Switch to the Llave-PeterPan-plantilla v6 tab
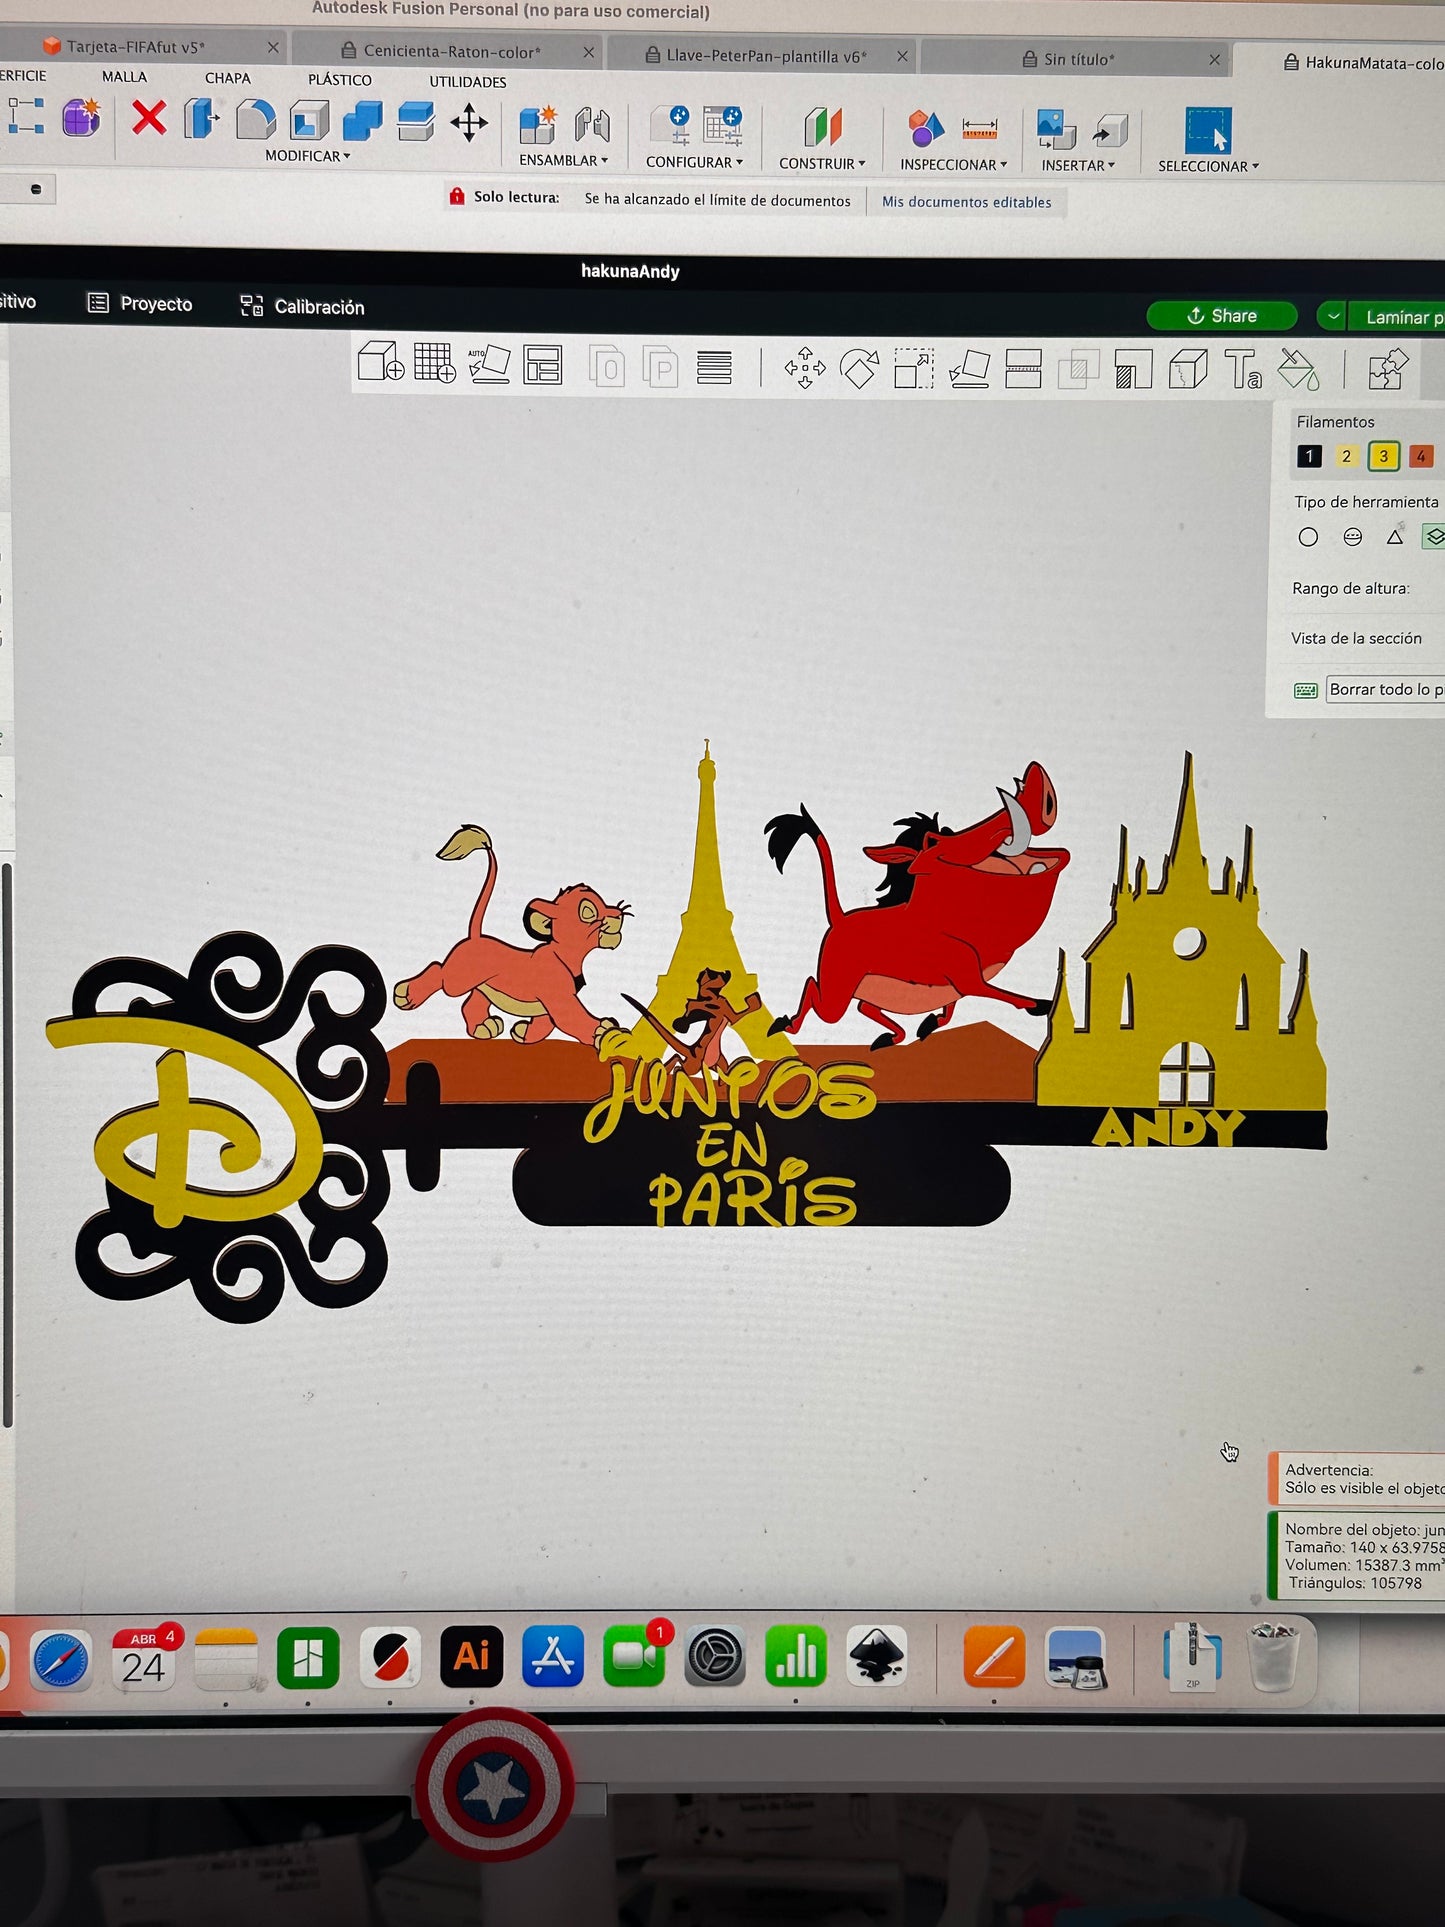Screen dimensions: 1445x1927 coord(766,56)
